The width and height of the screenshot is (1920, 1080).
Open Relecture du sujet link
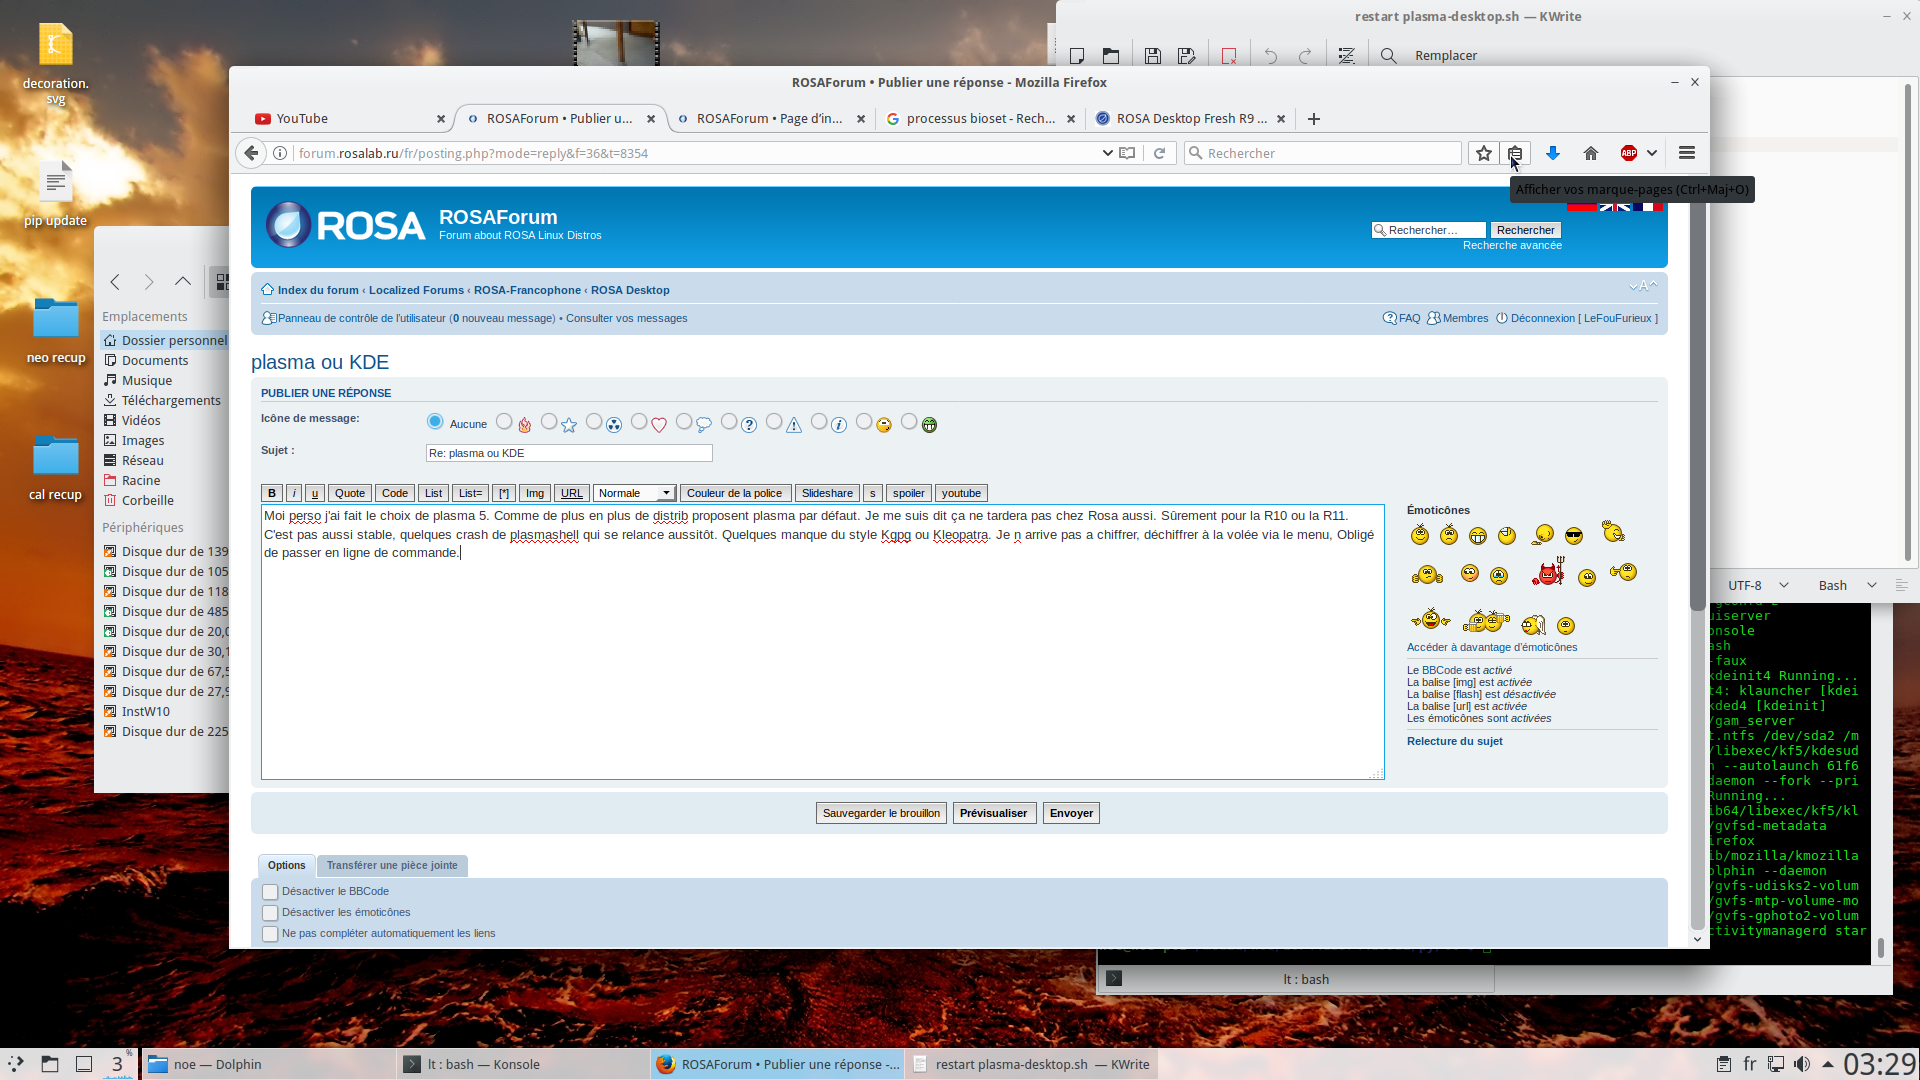1454,741
